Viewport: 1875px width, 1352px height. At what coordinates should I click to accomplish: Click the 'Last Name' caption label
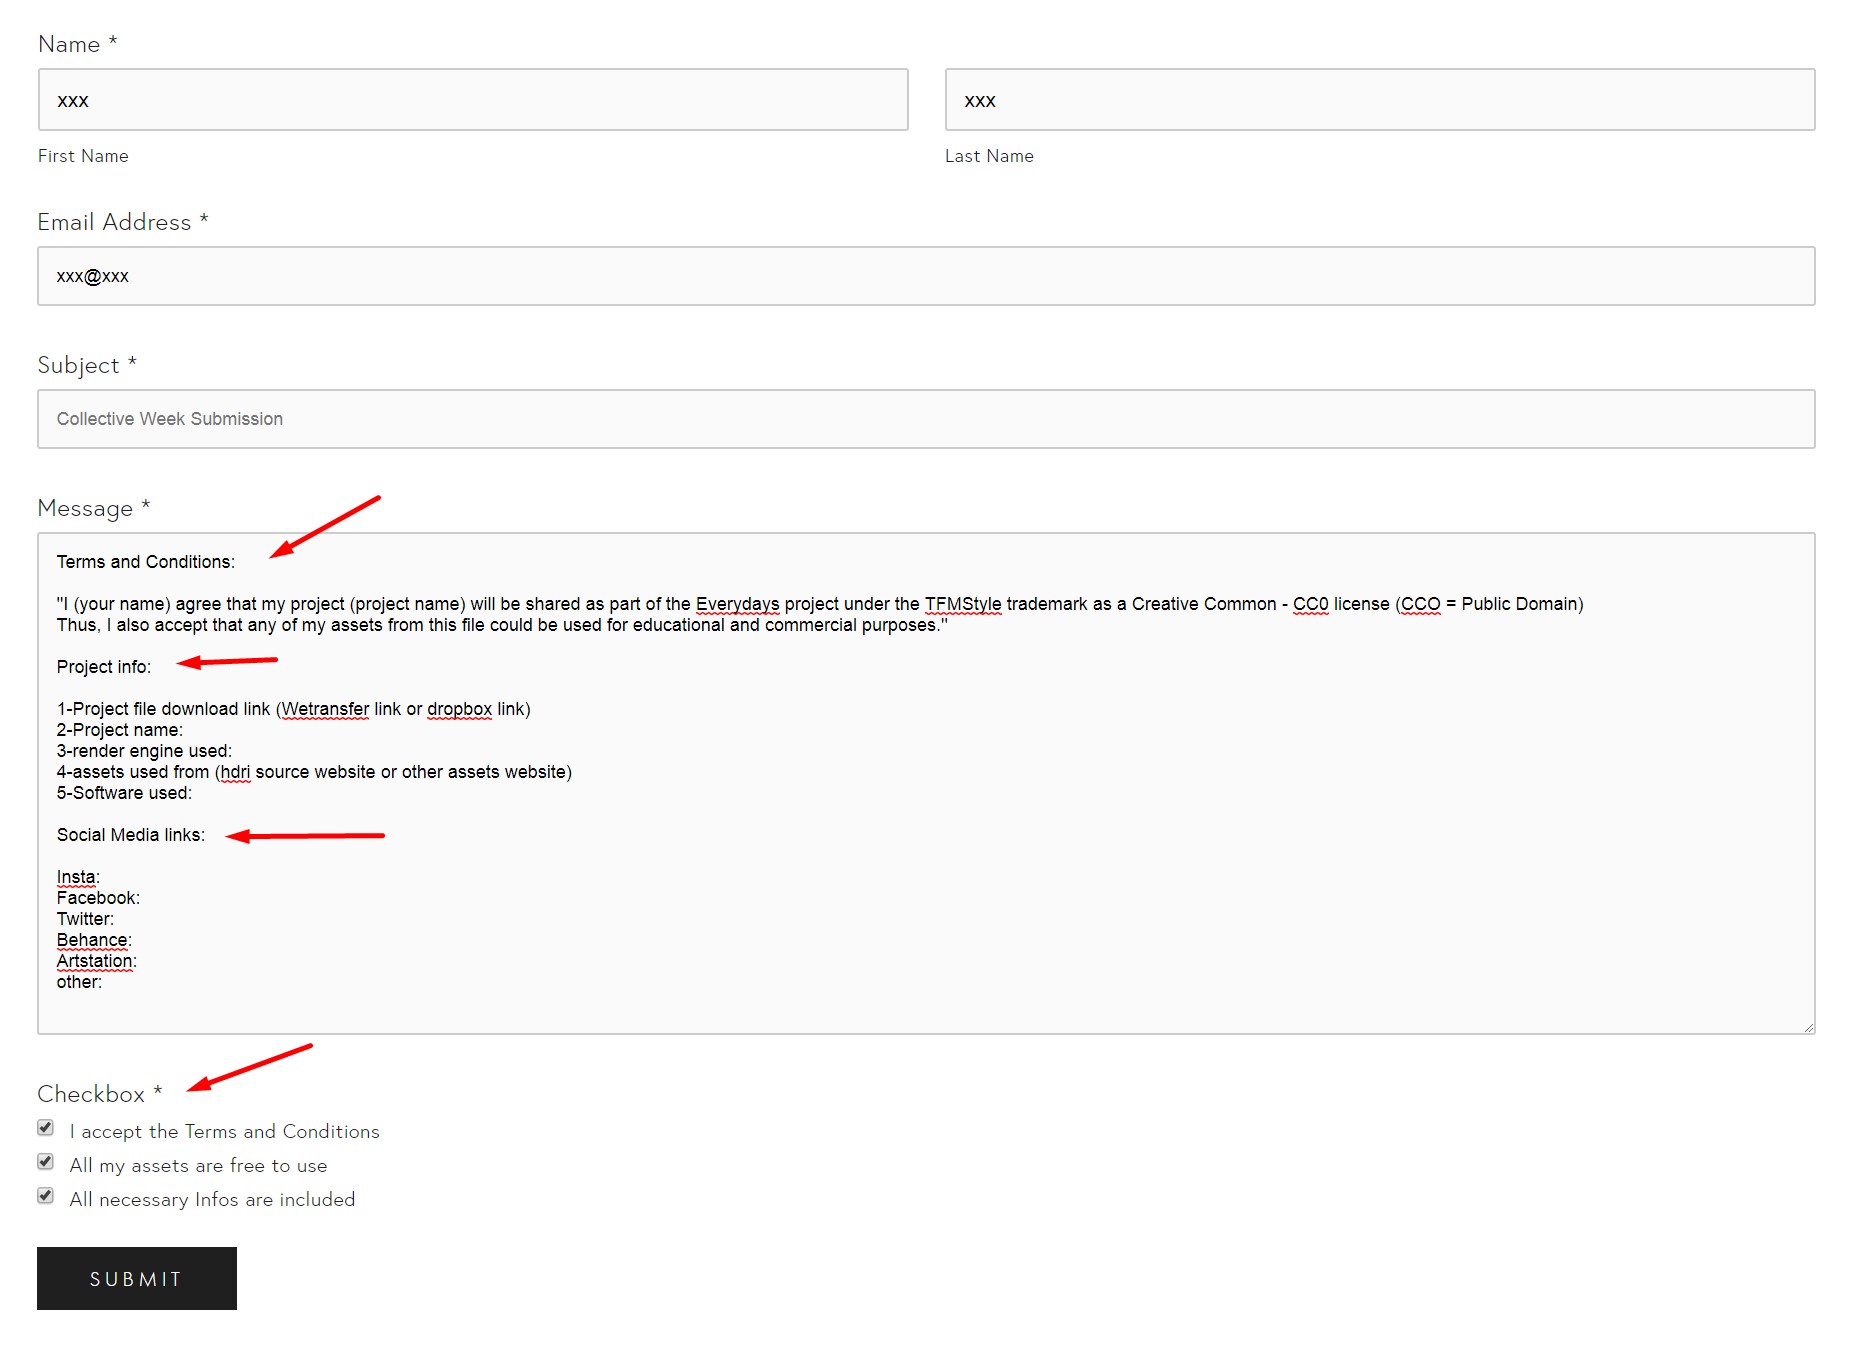(989, 156)
